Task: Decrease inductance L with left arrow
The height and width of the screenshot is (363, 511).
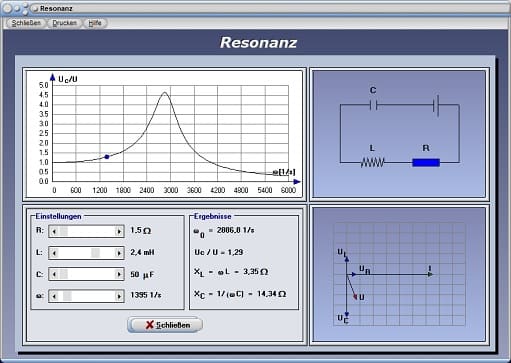Action: pos(54,253)
